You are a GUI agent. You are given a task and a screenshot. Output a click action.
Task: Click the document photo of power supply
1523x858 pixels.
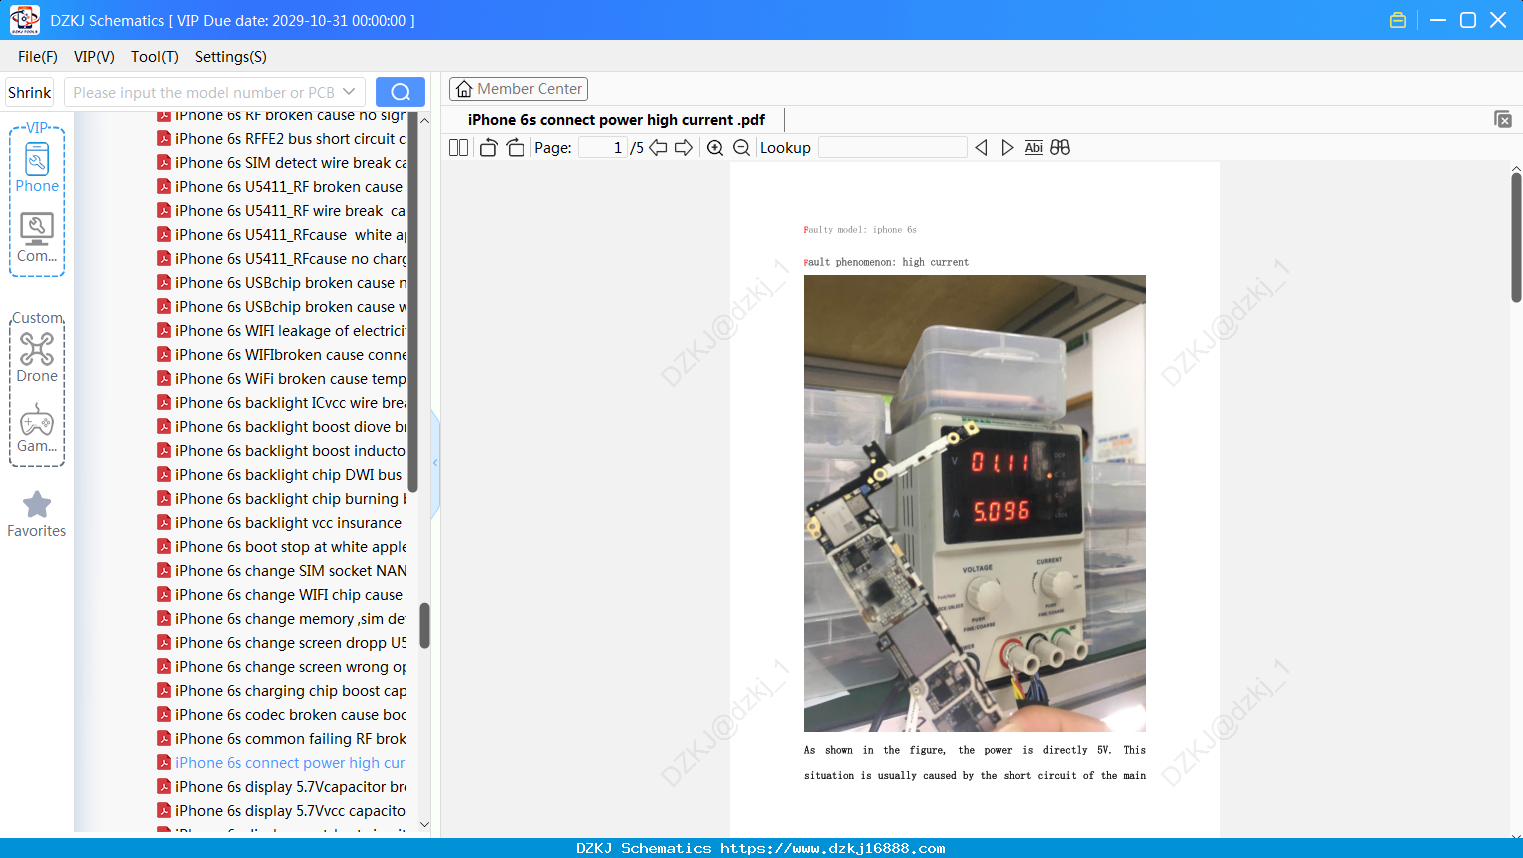975,504
